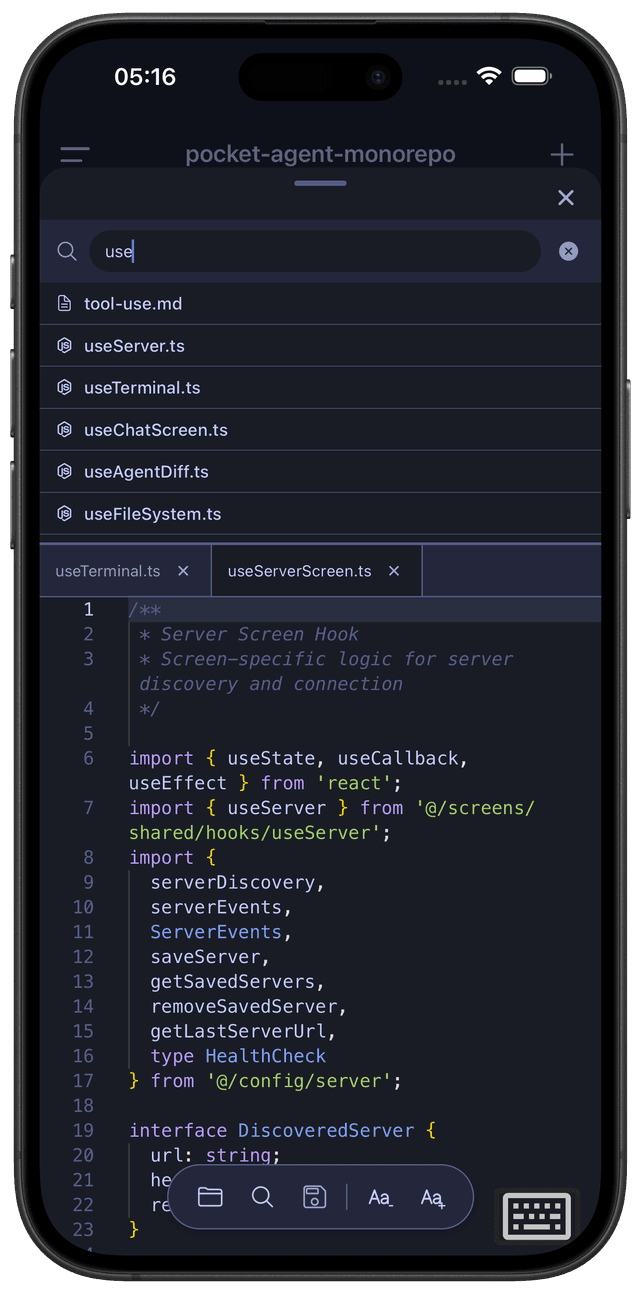
Task: Show the on-screen keyboard icon
Action: click(x=536, y=1216)
